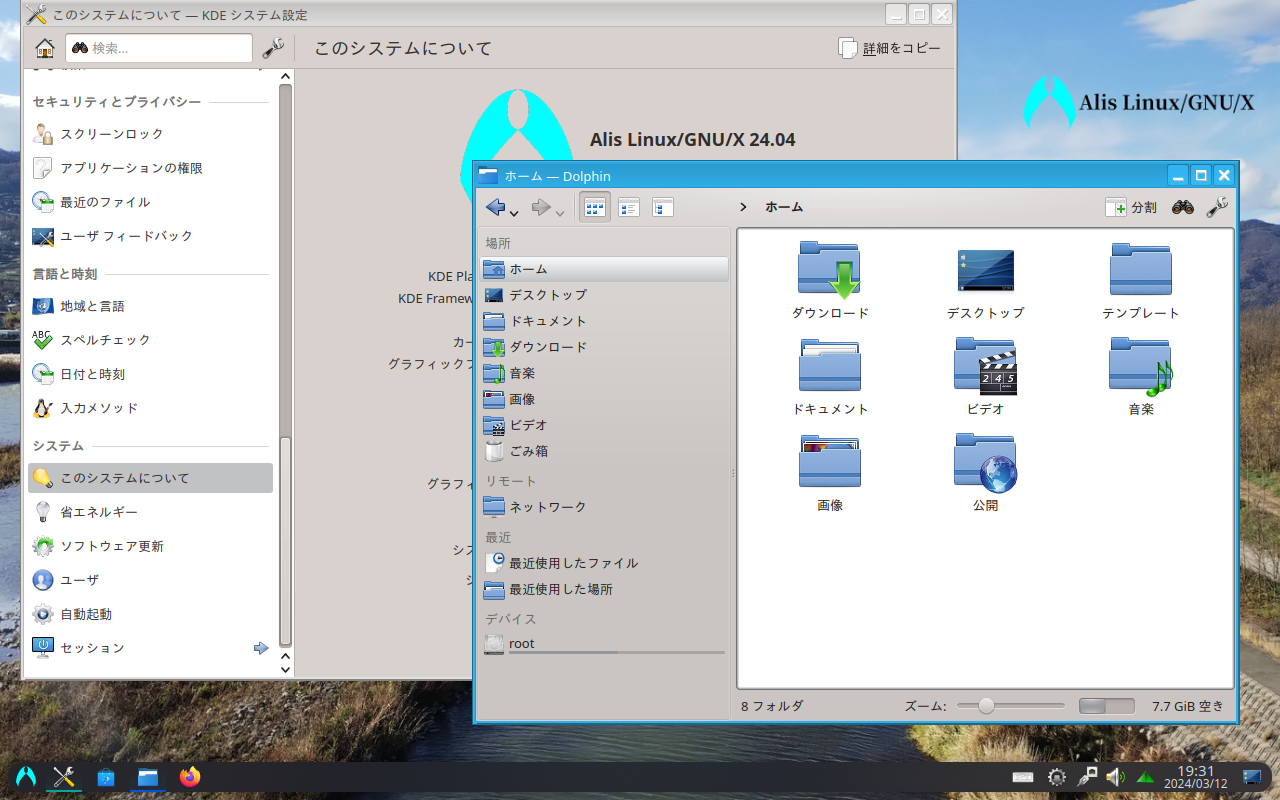This screenshot has width=1280, height=800.
Task: Click network status icon in system tray
Action: pyautogui.click(x=1087, y=776)
